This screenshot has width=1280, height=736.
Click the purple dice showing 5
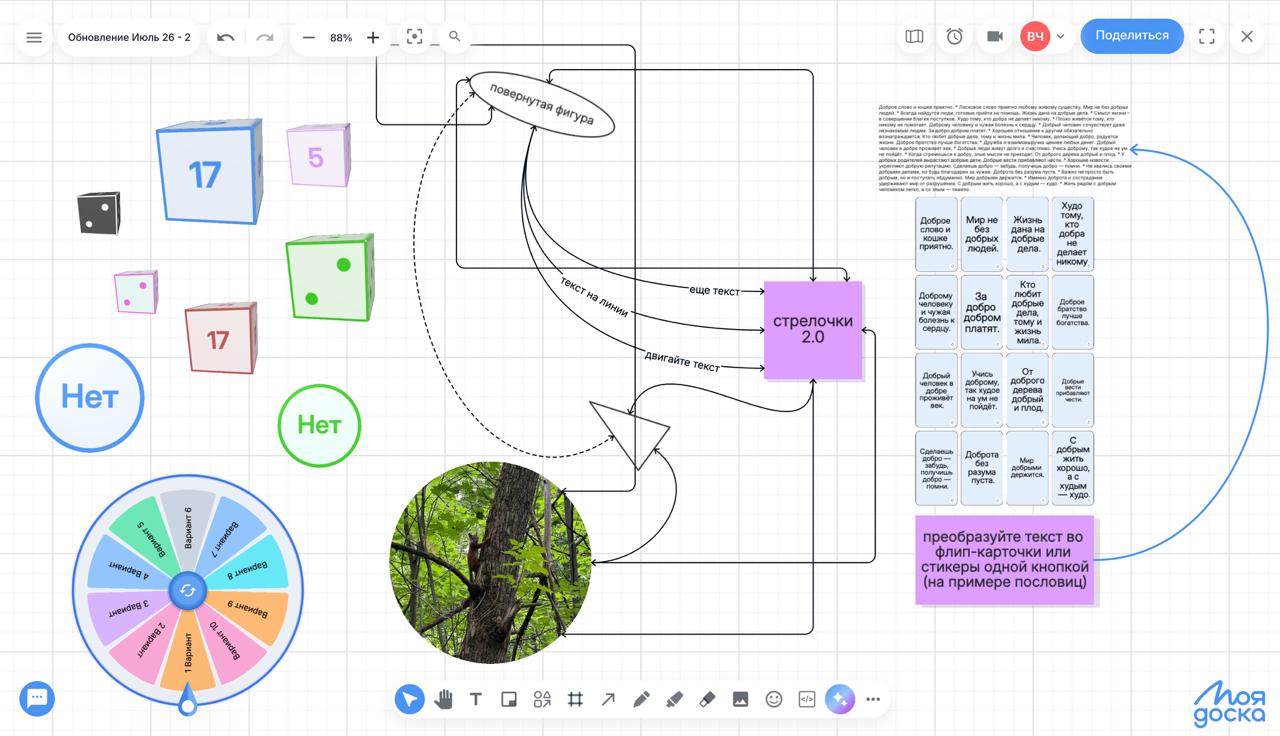[x=319, y=155]
